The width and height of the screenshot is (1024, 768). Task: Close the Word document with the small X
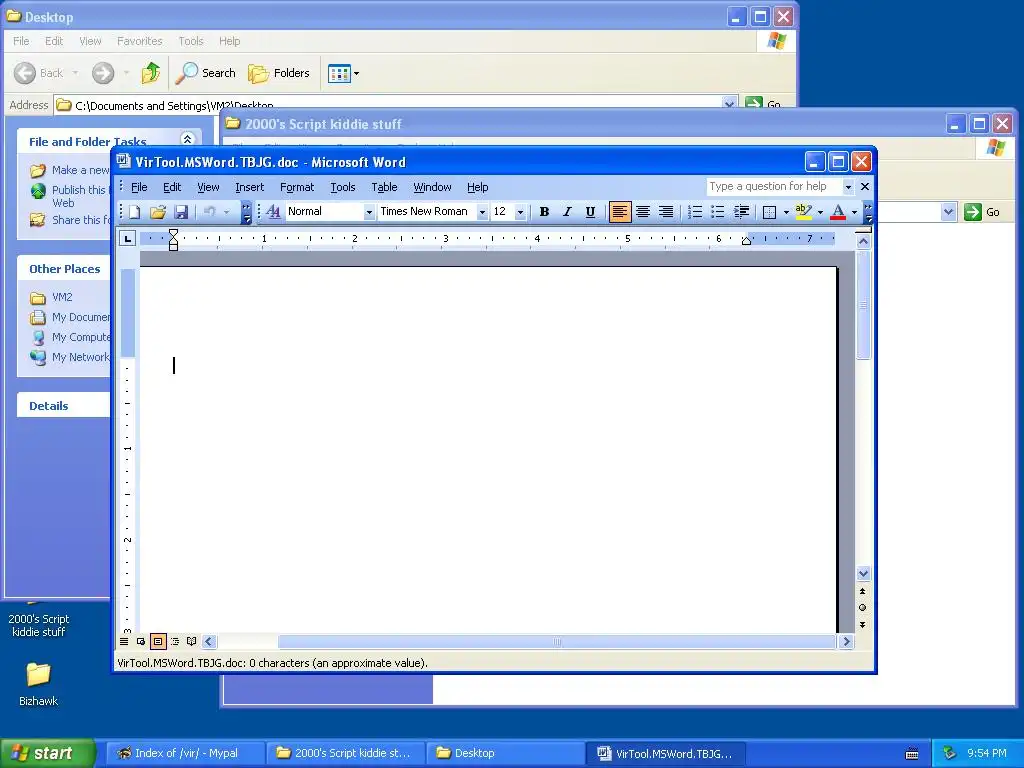pyautogui.click(x=865, y=187)
